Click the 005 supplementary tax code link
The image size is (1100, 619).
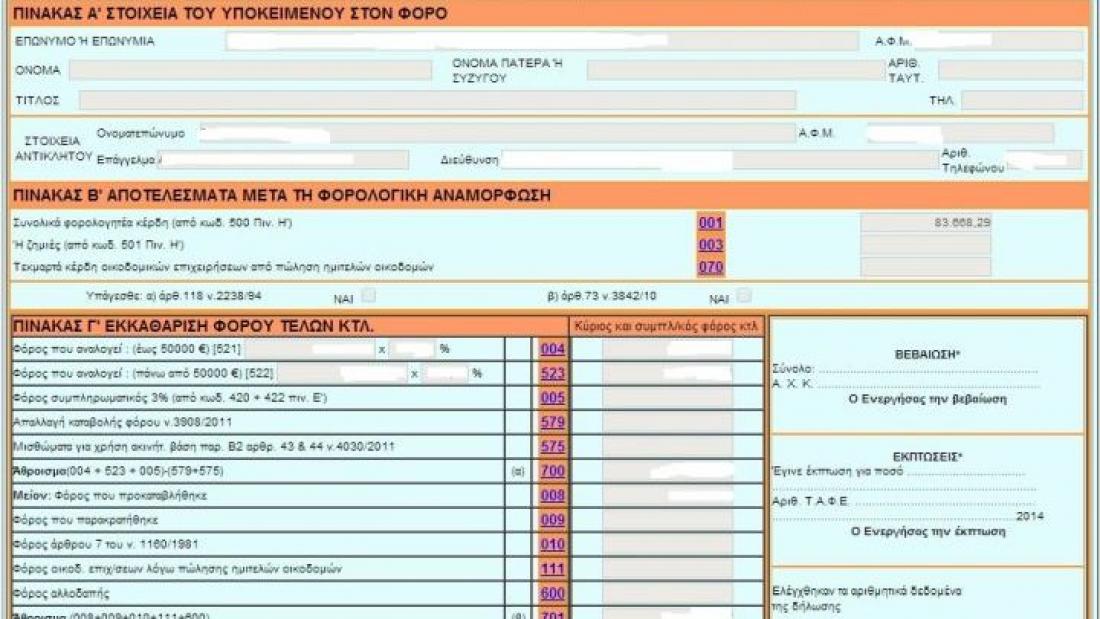point(552,398)
